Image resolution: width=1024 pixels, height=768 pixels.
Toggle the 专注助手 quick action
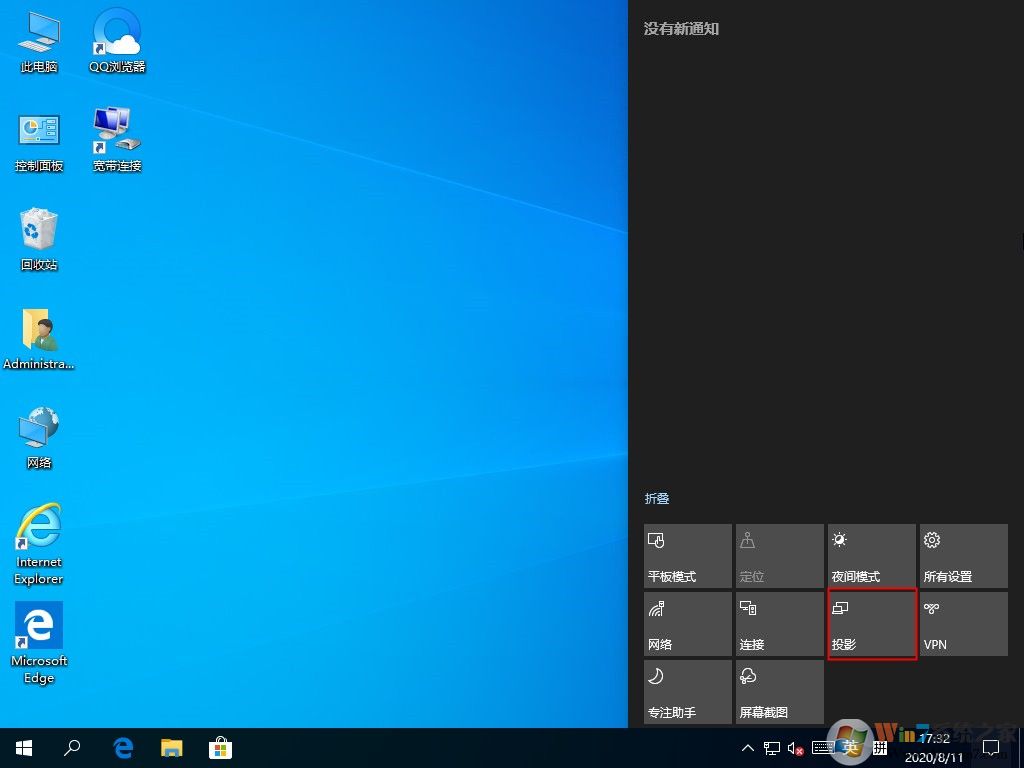coord(687,691)
